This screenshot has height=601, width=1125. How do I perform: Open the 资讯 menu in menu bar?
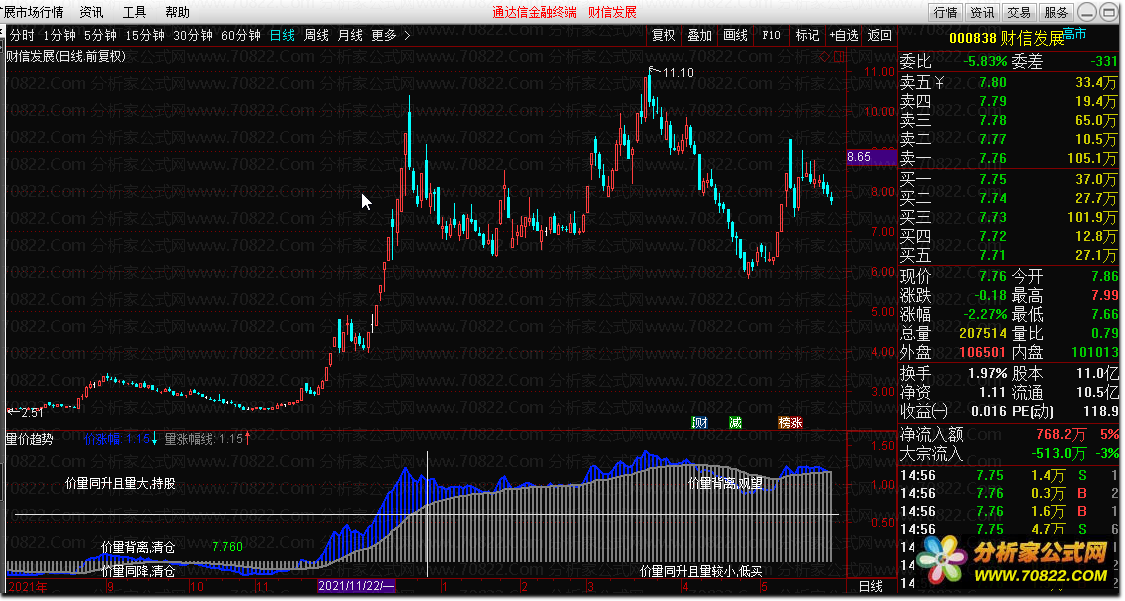(x=91, y=12)
